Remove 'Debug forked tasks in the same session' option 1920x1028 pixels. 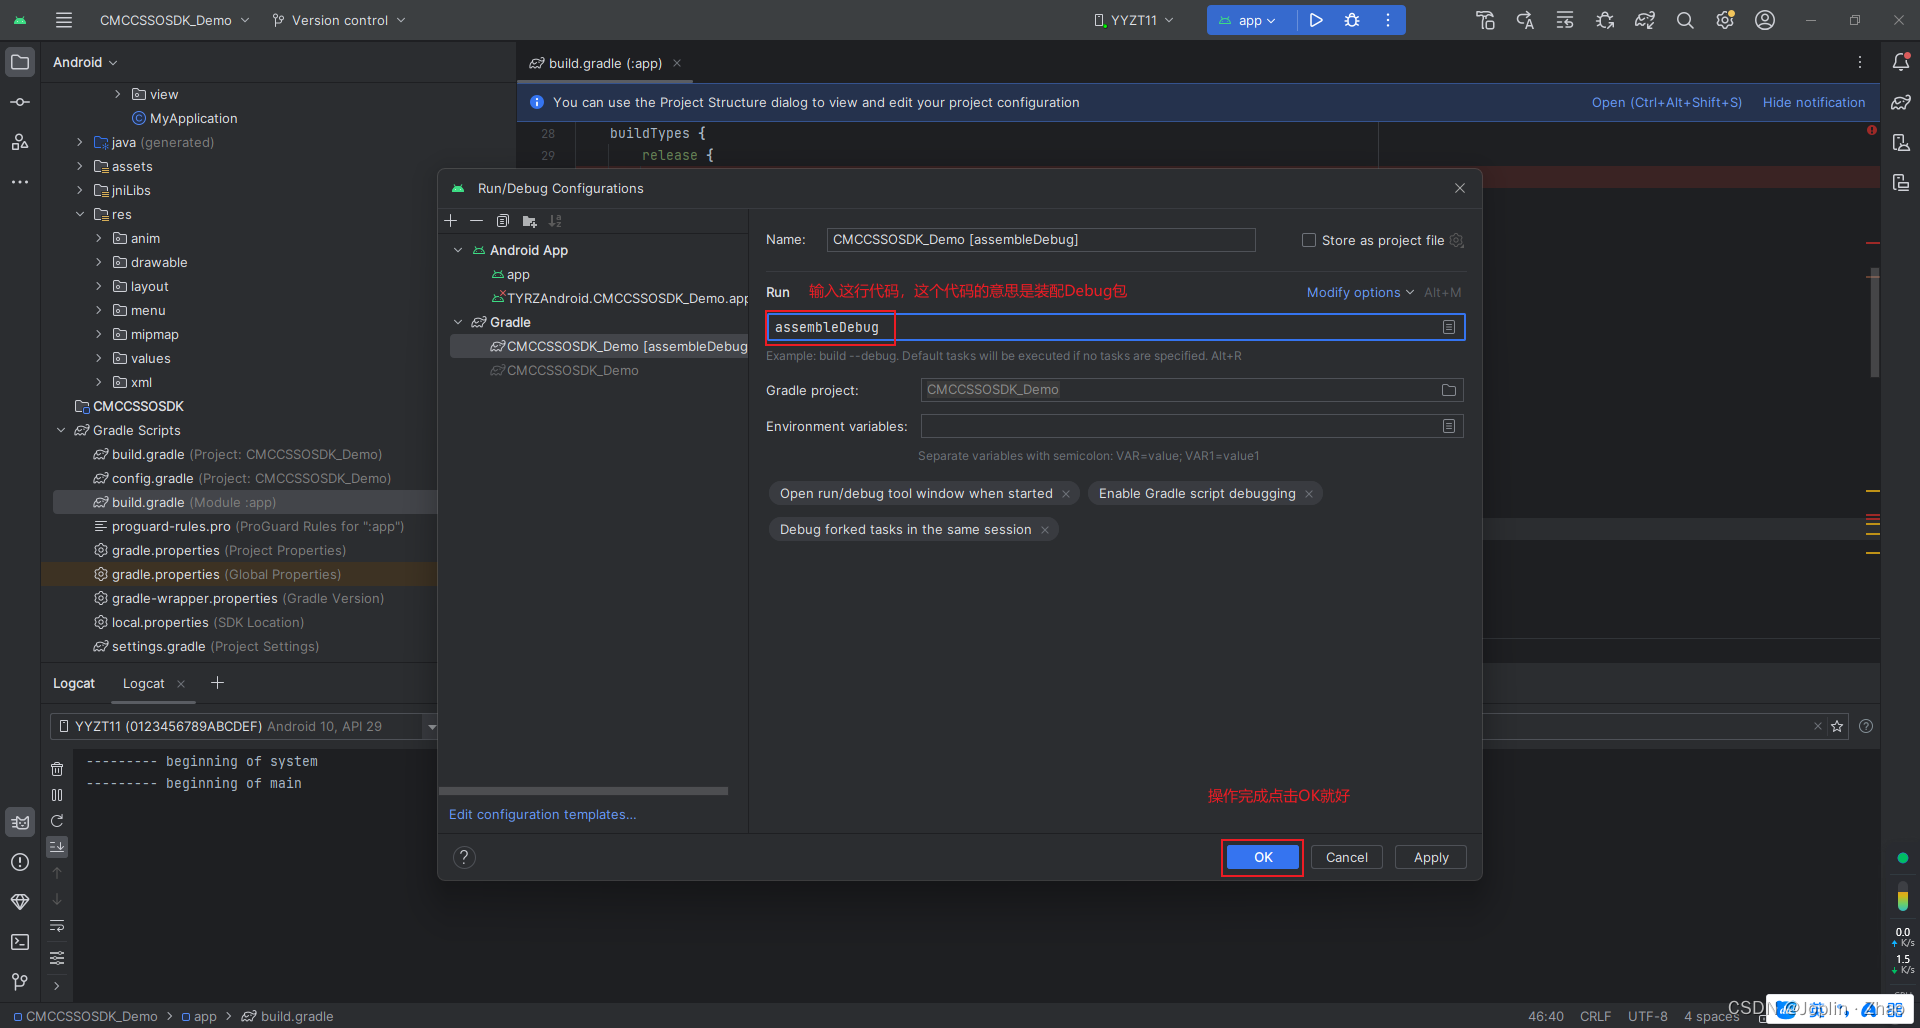(x=1045, y=530)
